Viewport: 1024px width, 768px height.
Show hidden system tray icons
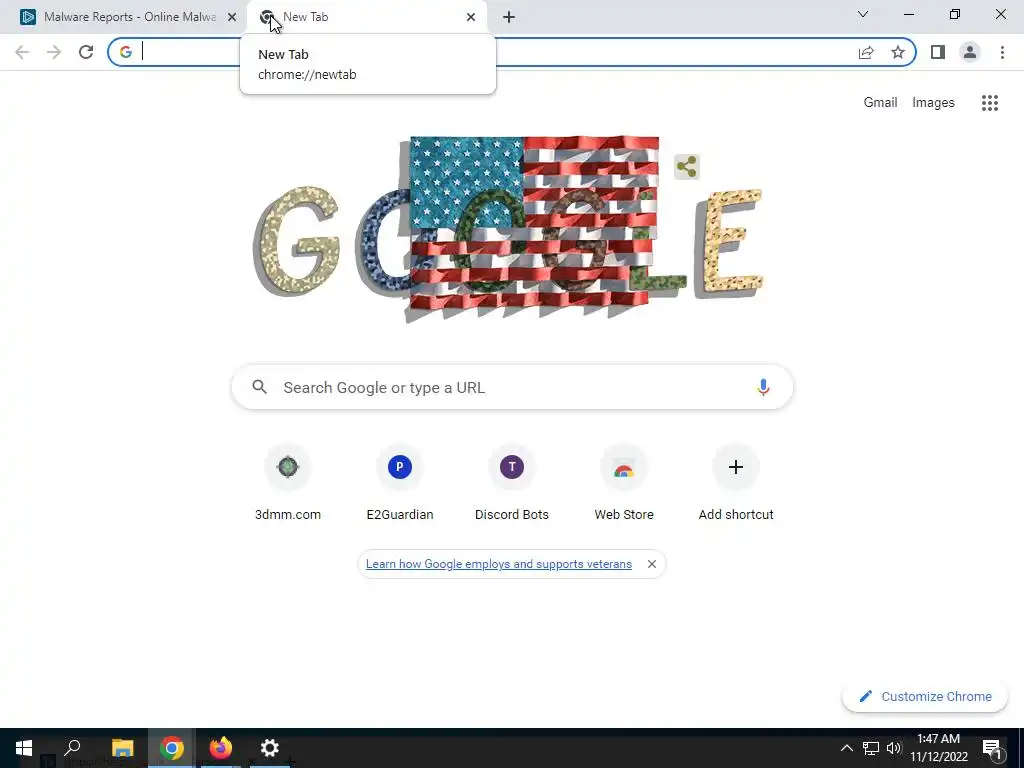(846, 748)
